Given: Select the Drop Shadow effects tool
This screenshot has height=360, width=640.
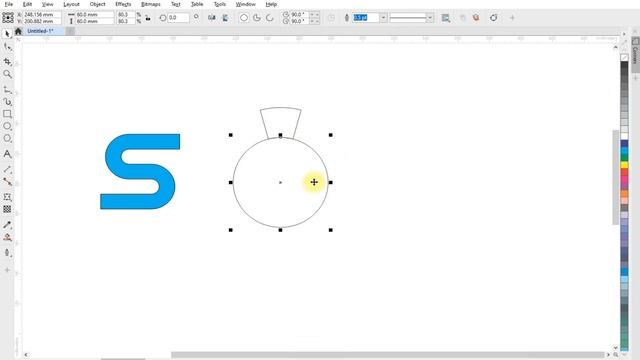Looking at the screenshot, I should pyautogui.click(x=7, y=197).
